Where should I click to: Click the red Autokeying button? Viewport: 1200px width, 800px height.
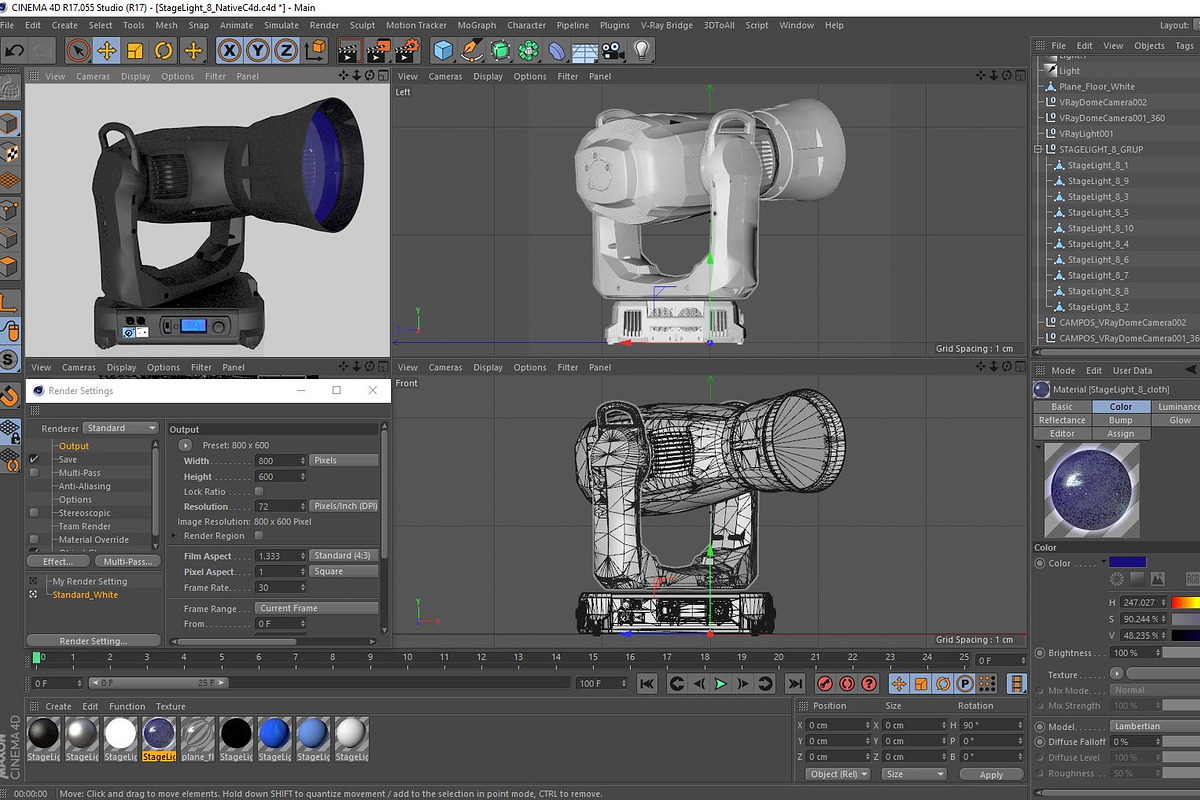click(847, 684)
